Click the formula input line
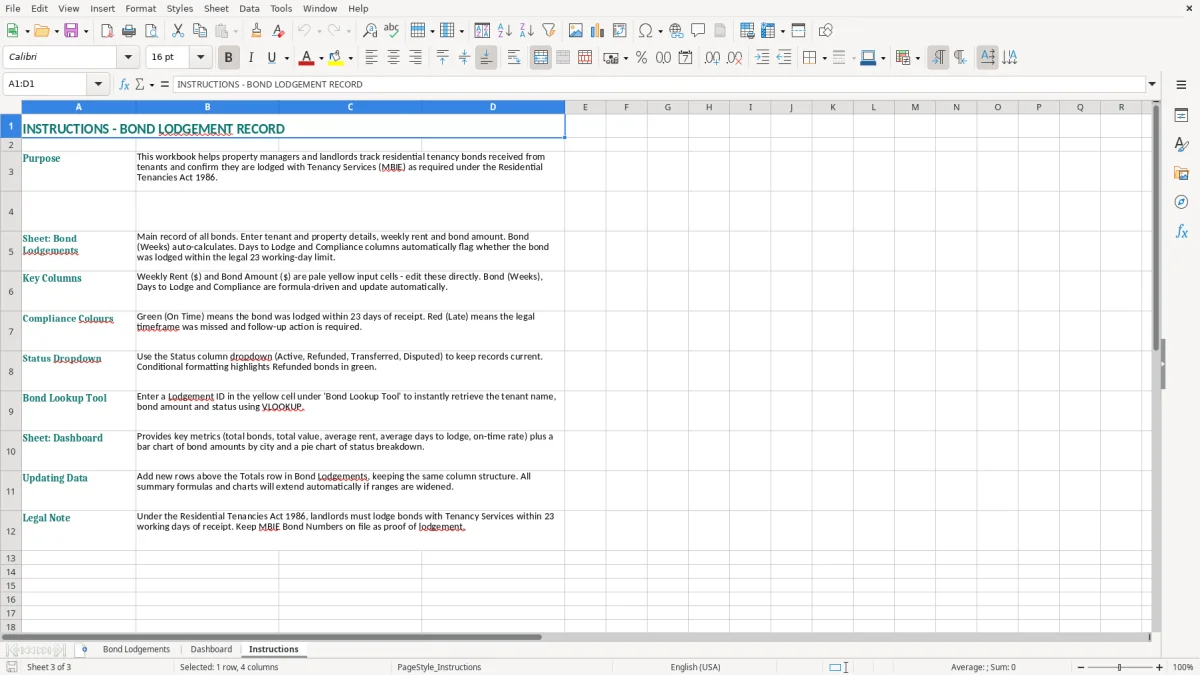 pyautogui.click(x=659, y=84)
